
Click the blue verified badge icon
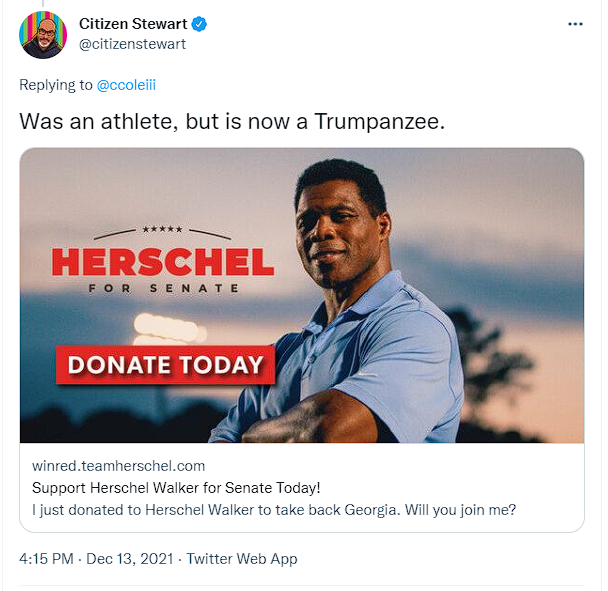point(199,24)
